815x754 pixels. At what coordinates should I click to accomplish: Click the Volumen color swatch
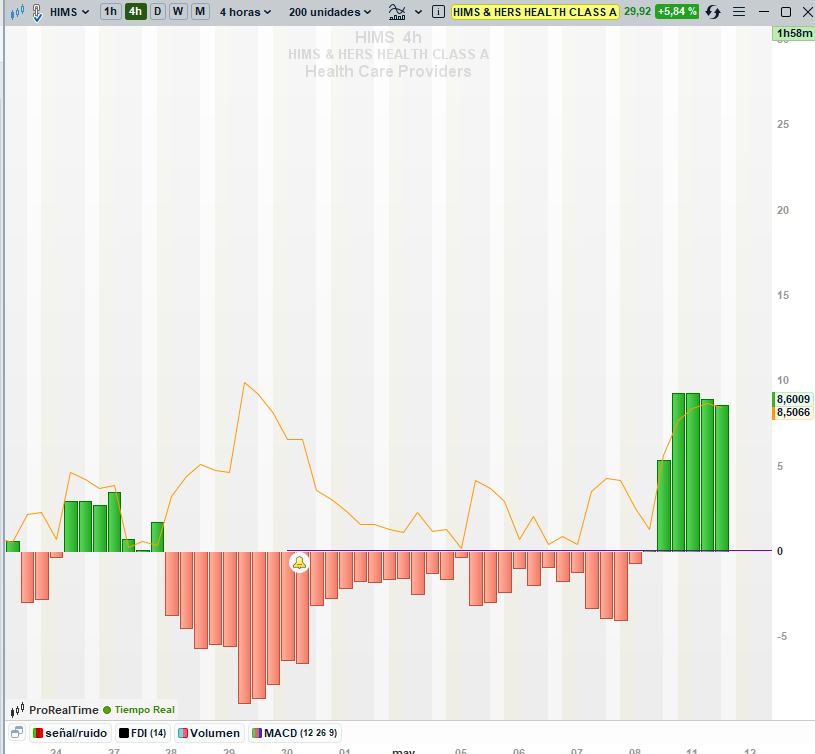(183, 733)
